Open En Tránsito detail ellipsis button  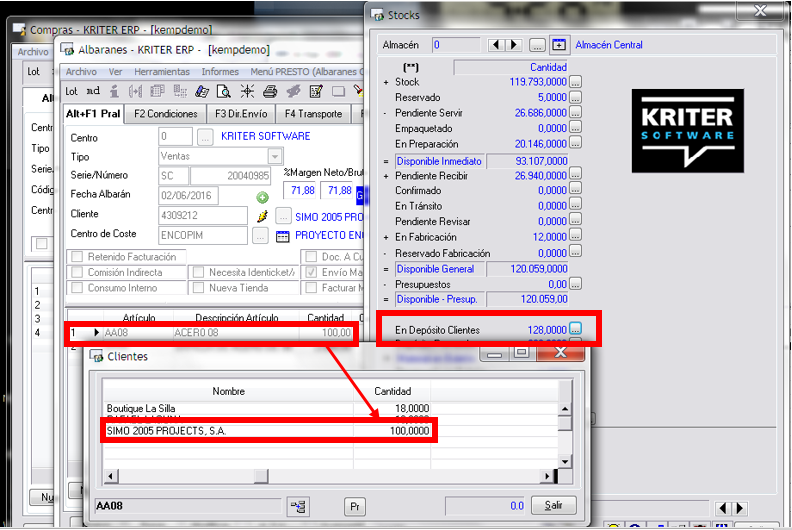[575, 205]
